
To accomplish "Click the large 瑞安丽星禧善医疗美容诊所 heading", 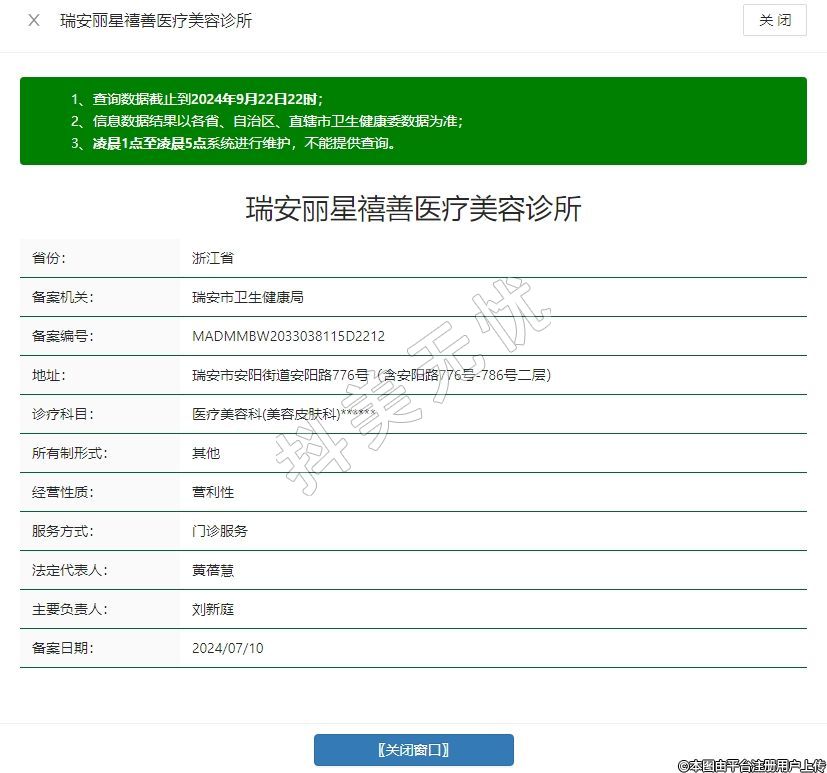I will click(x=413, y=209).
